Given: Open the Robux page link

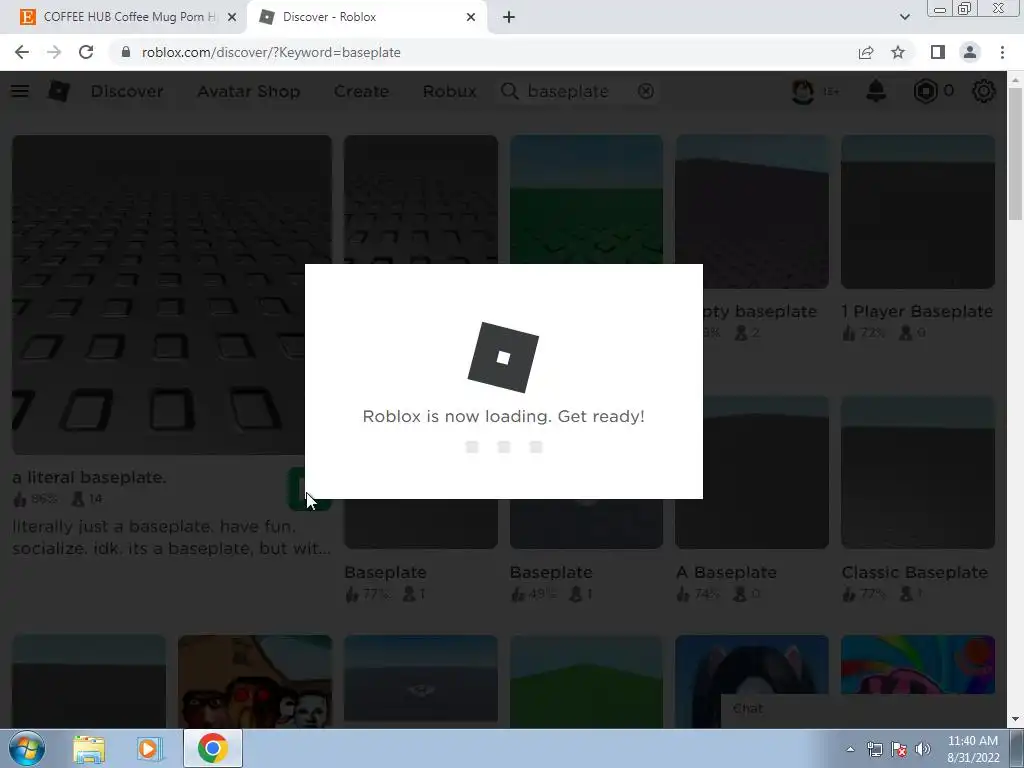Looking at the screenshot, I should click(x=449, y=91).
